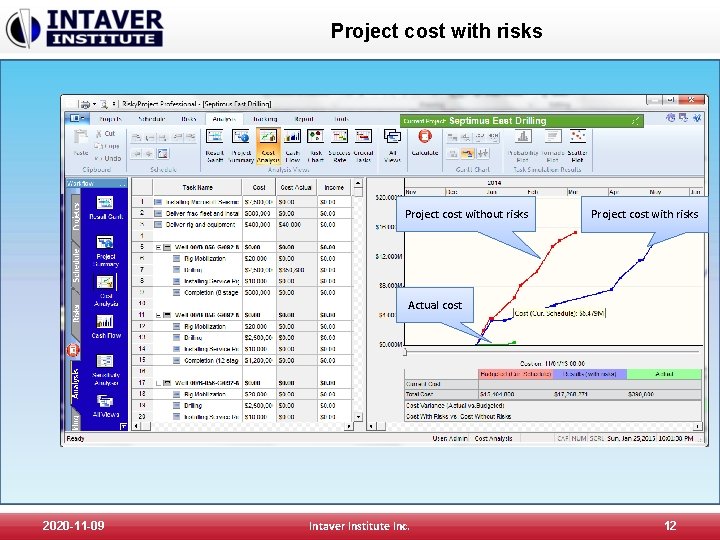The height and width of the screenshot is (540, 720).
Task: Close the green Current Project banner
Action: (635, 121)
